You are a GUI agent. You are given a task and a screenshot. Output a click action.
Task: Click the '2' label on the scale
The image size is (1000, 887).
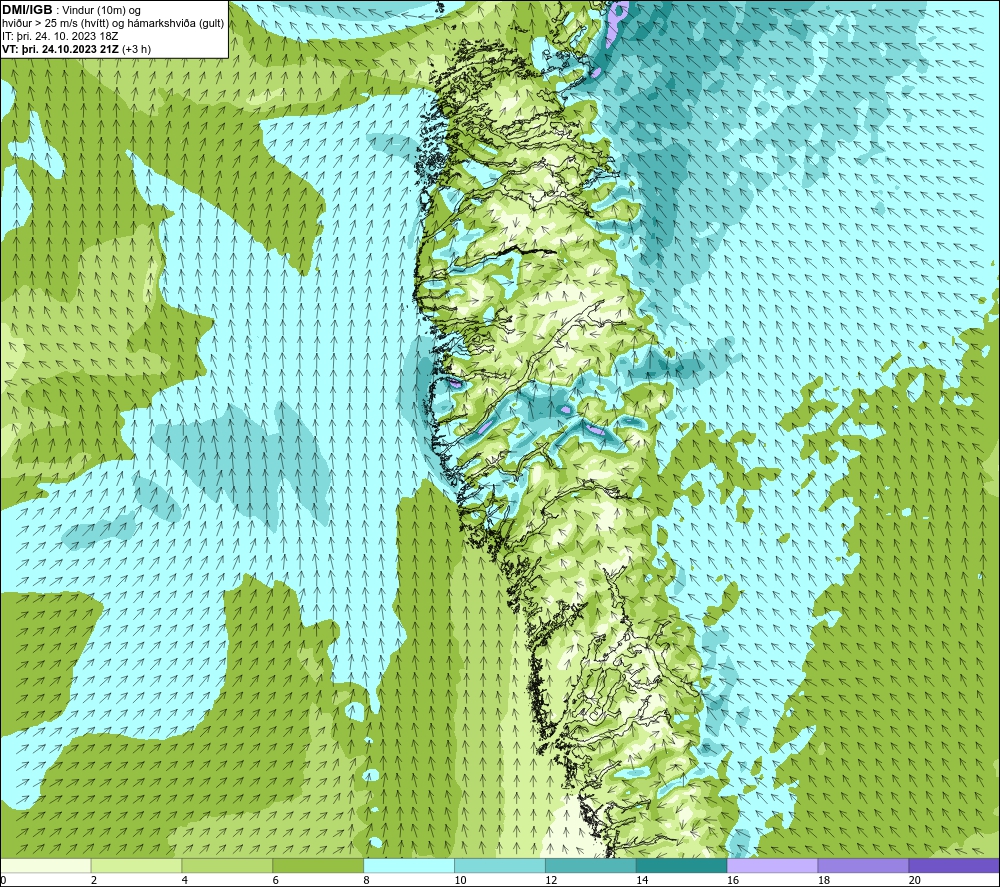94,880
